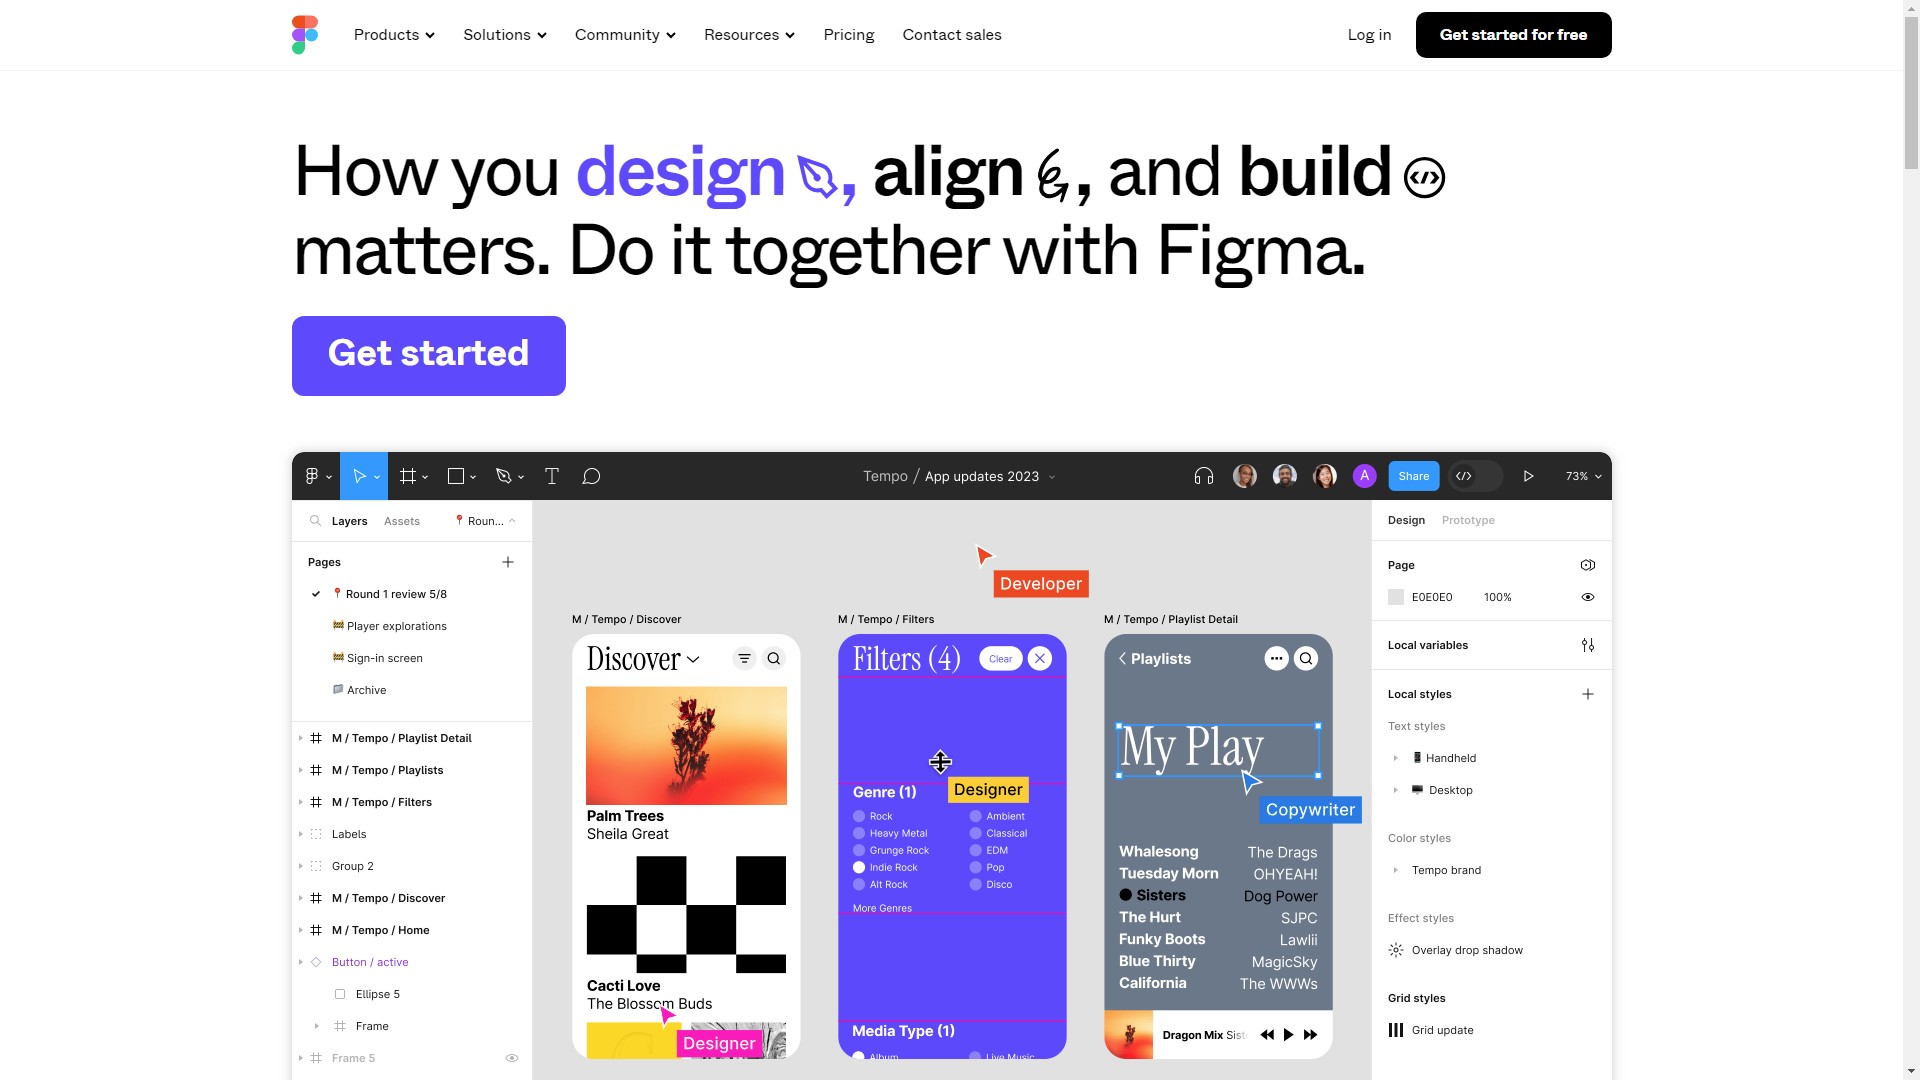
Task: Switch to Assets tab in left panel
Action: coord(402,520)
